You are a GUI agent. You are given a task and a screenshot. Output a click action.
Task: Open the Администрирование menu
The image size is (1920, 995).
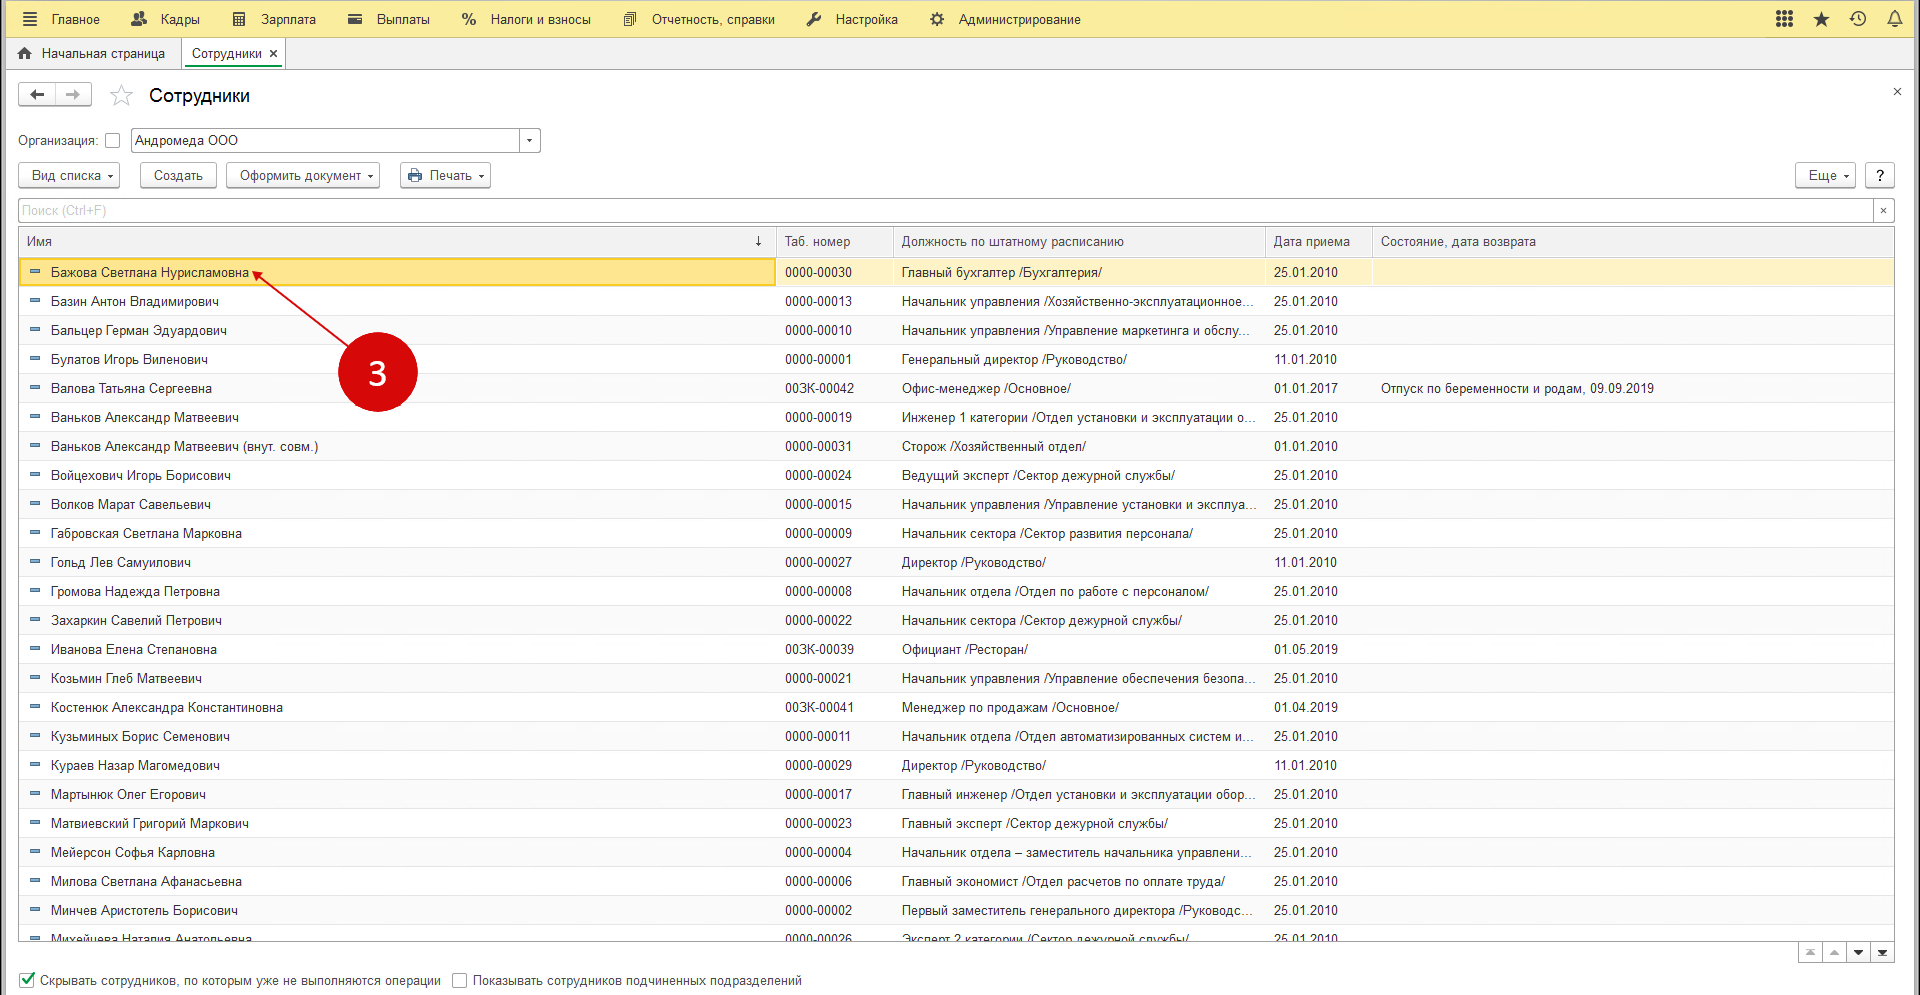(1005, 19)
